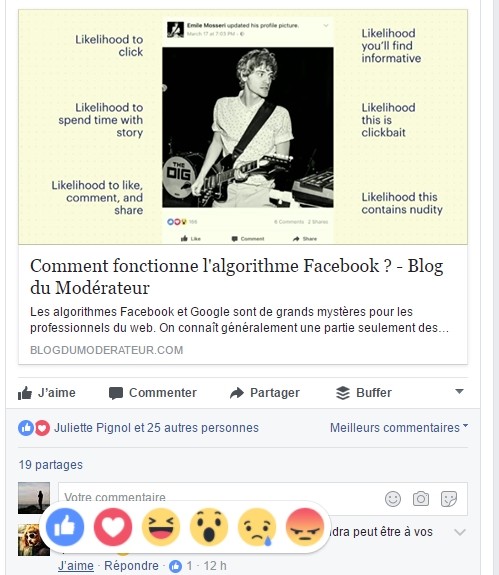
Task: Click the Commenter button
Action: 153,393
